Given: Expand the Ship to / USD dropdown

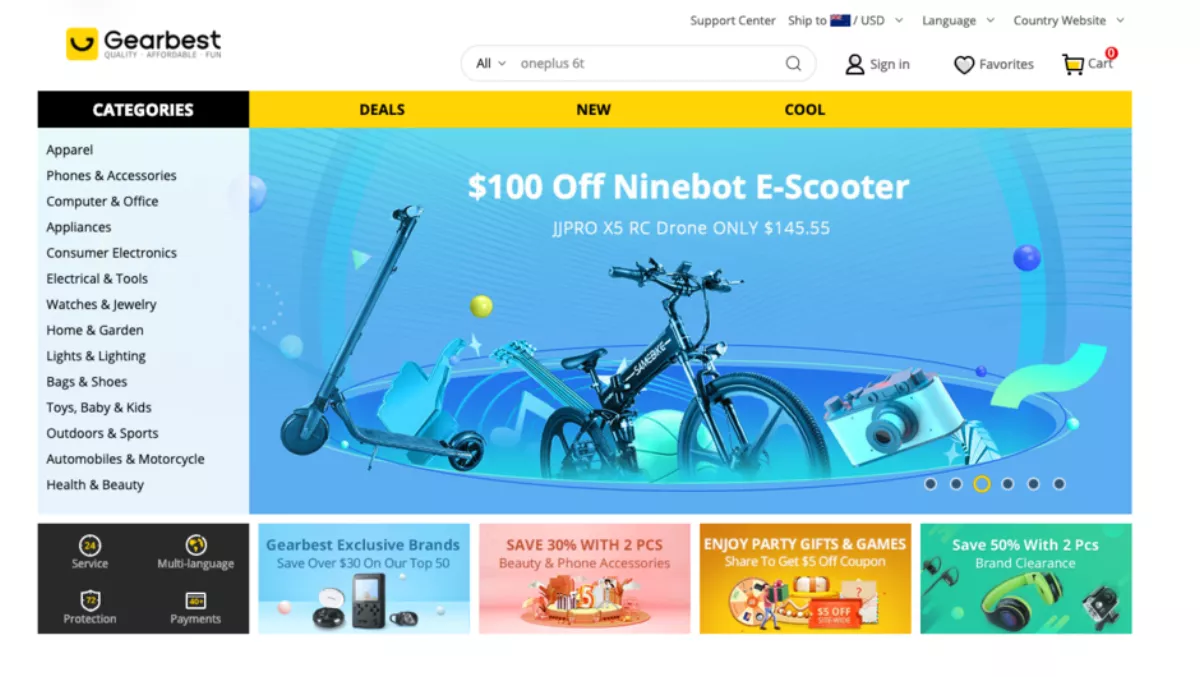Looking at the screenshot, I should tap(846, 20).
